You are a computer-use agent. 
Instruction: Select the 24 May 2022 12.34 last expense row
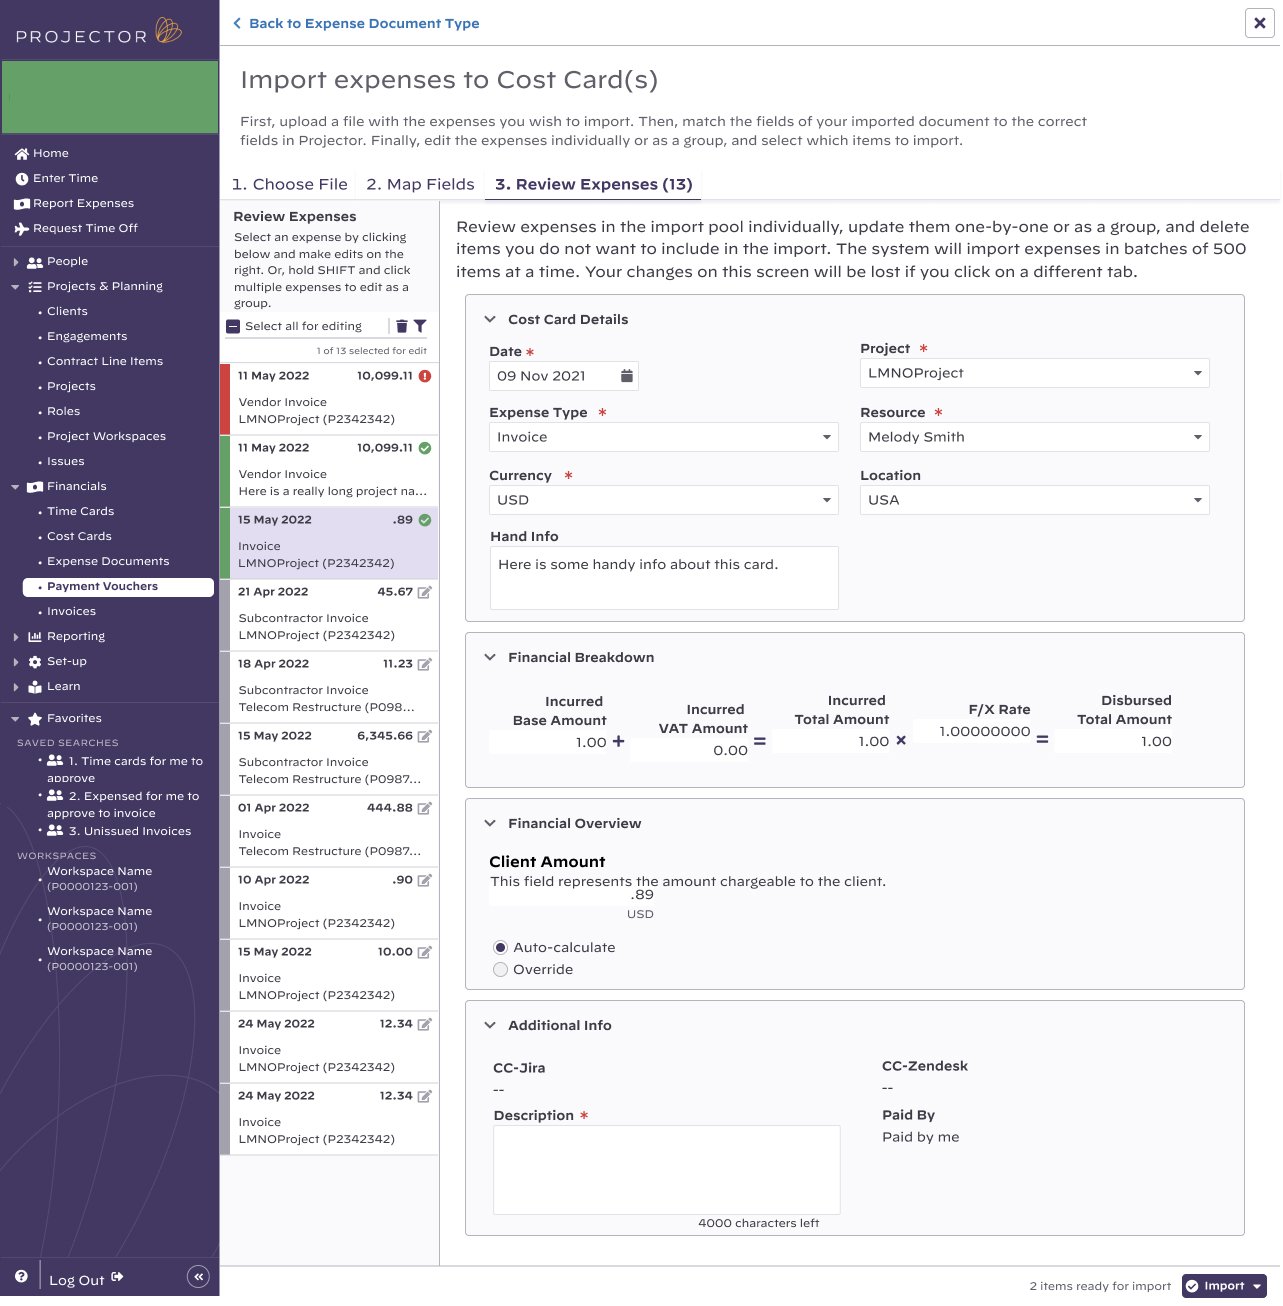click(x=329, y=1121)
